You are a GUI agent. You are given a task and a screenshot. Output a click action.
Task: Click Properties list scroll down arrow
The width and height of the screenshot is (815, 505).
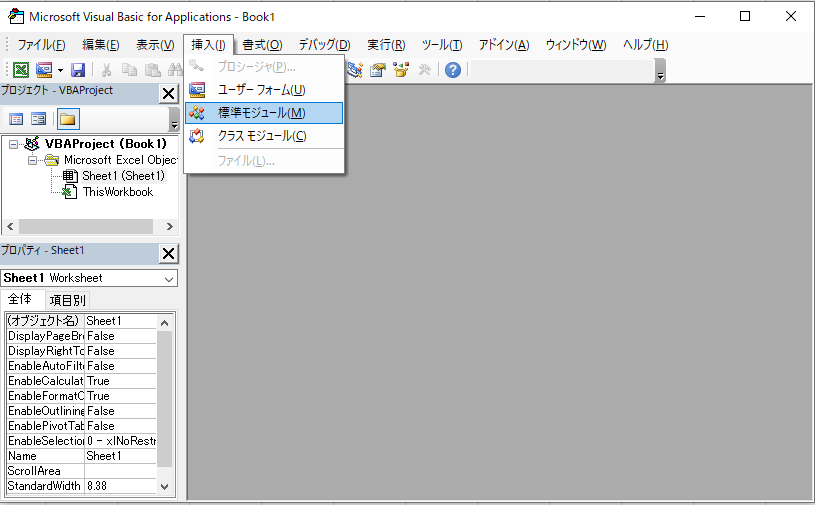(165, 486)
